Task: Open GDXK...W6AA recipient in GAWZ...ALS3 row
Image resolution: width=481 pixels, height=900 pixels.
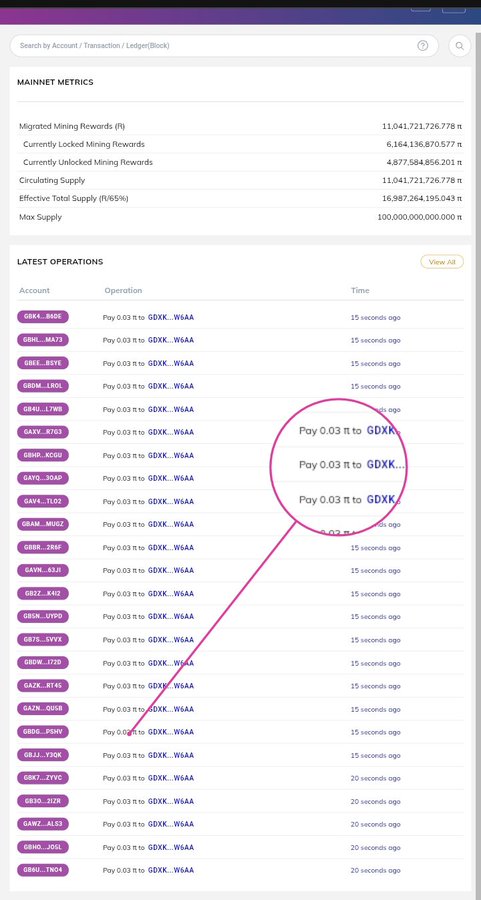Action: click(170, 824)
